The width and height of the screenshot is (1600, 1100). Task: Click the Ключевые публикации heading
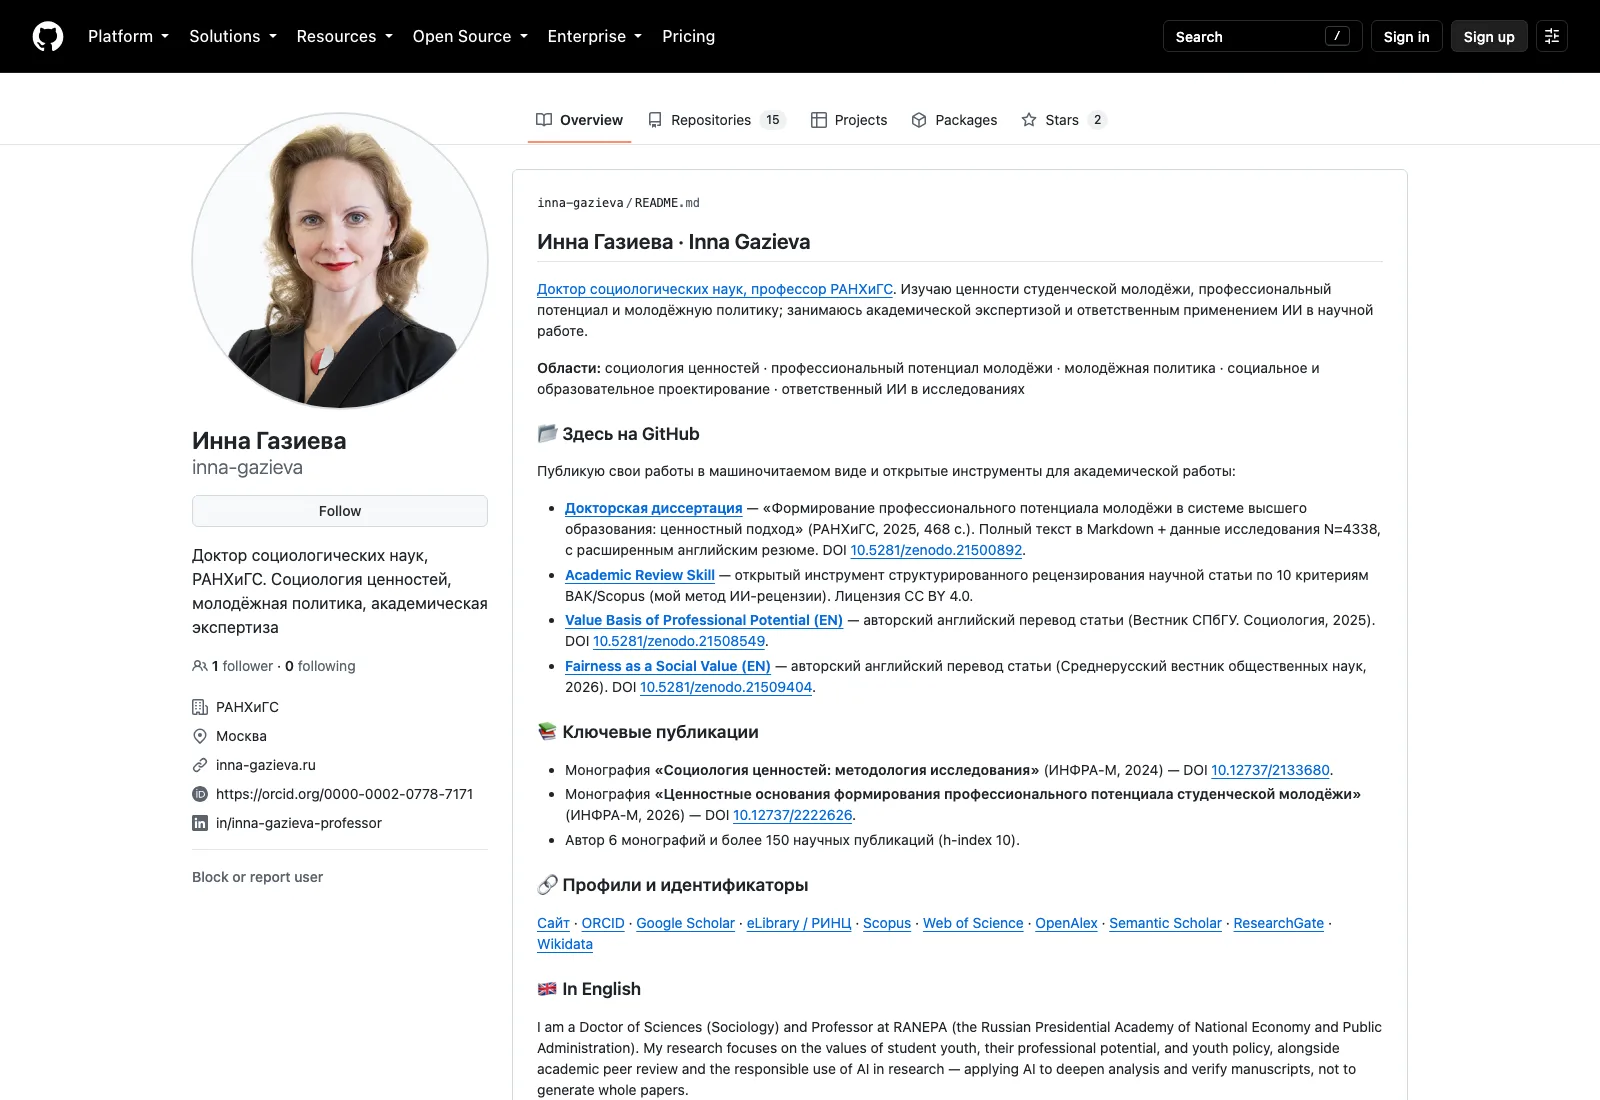660,732
